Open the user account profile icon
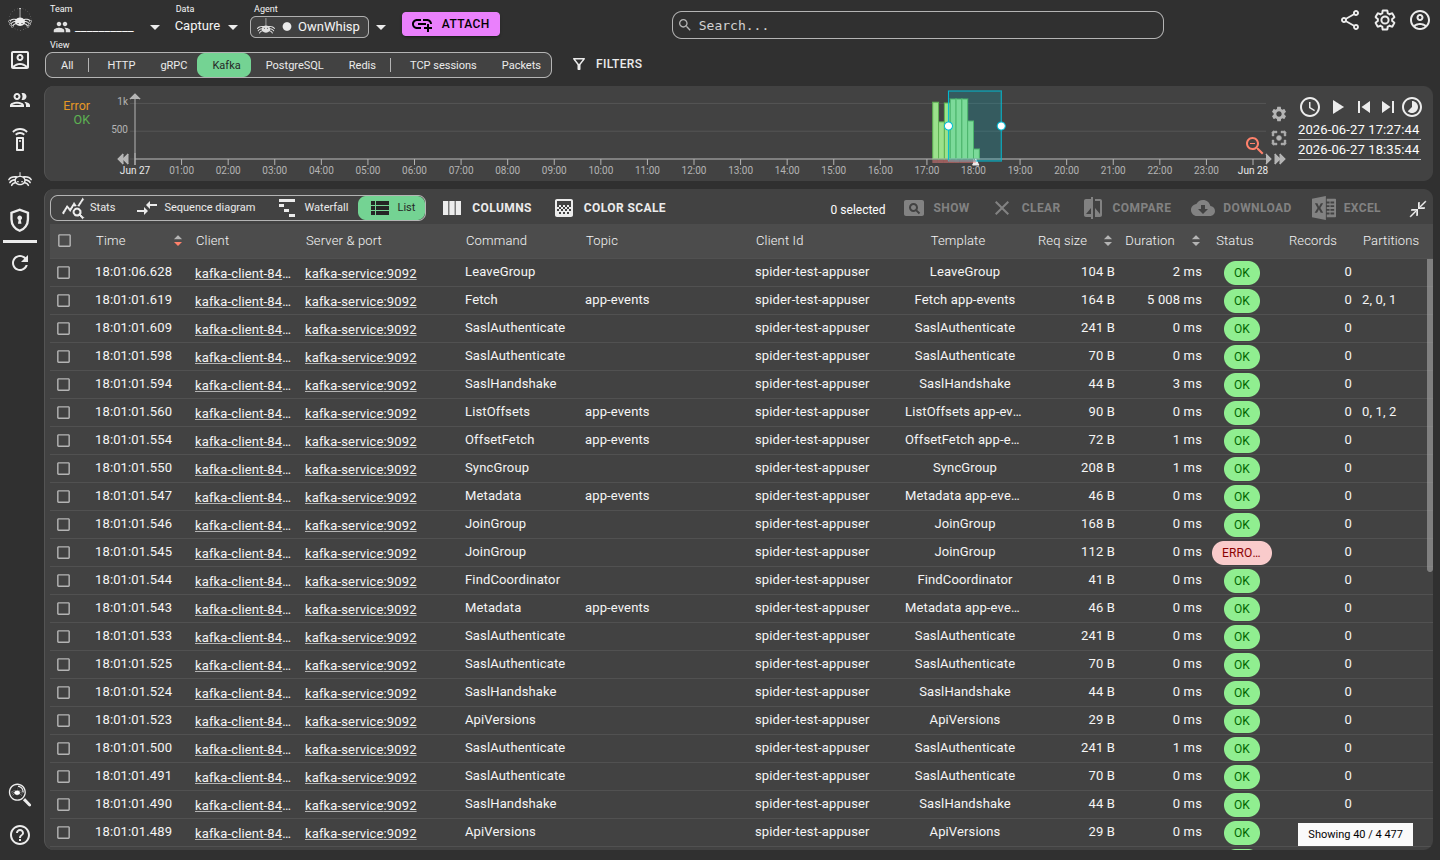 pyautogui.click(x=1420, y=20)
